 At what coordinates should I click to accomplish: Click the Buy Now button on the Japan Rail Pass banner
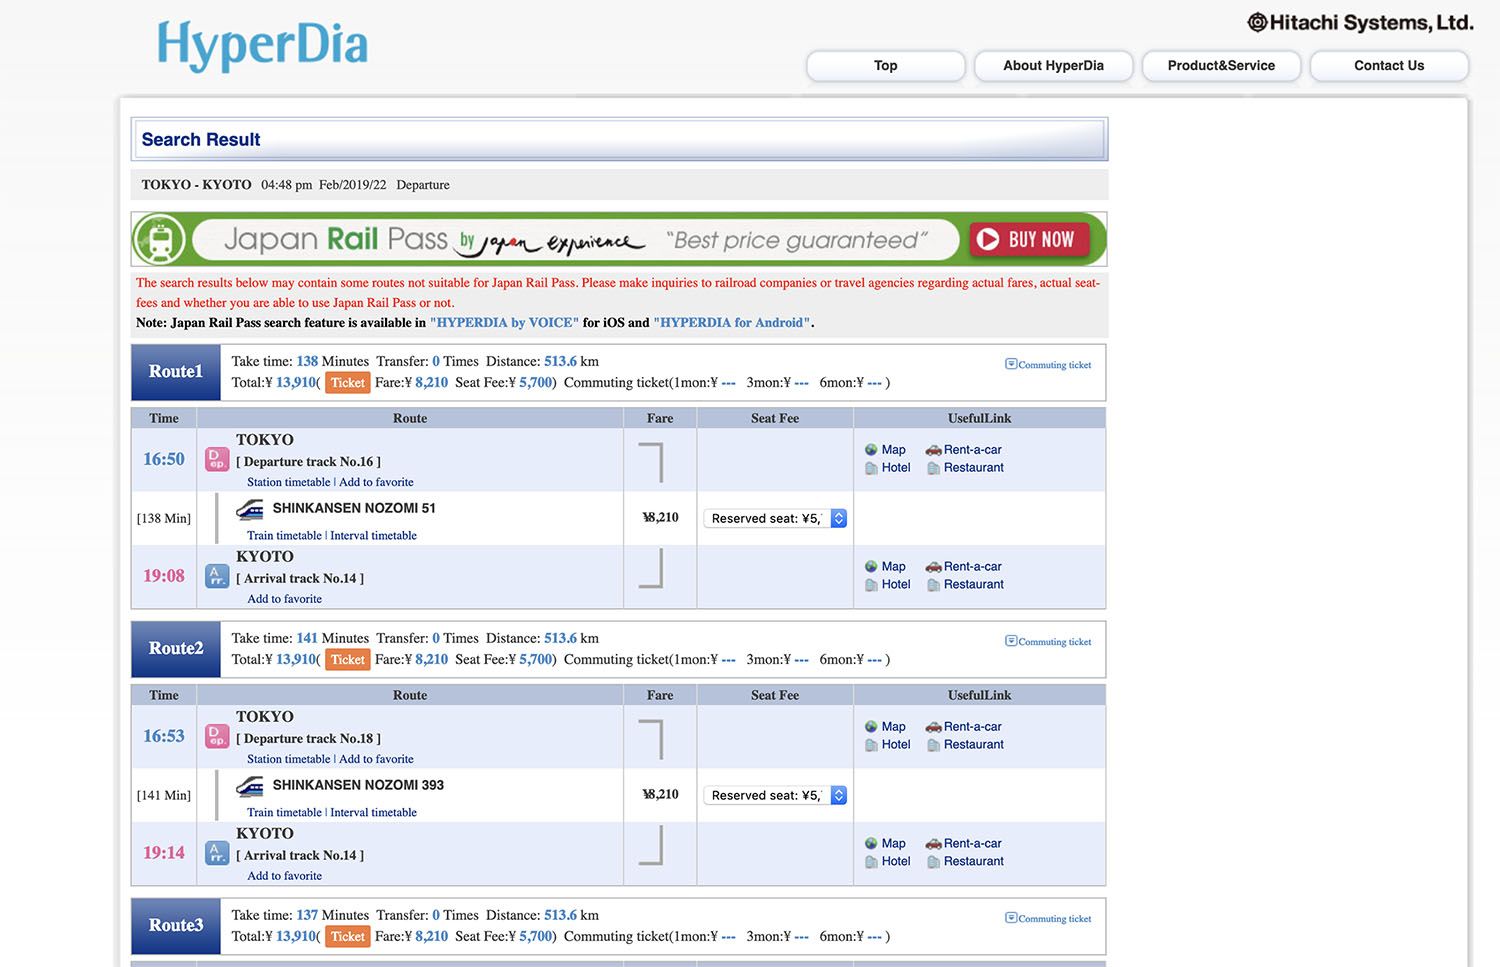tap(1028, 240)
